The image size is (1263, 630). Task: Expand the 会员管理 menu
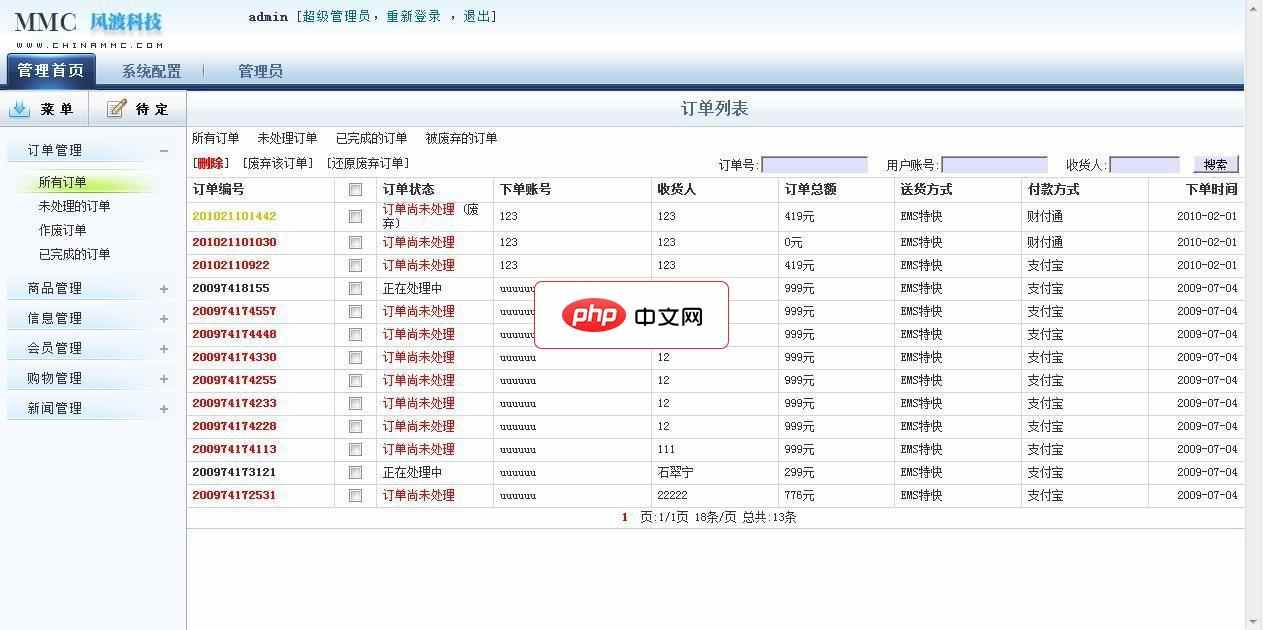pos(163,348)
